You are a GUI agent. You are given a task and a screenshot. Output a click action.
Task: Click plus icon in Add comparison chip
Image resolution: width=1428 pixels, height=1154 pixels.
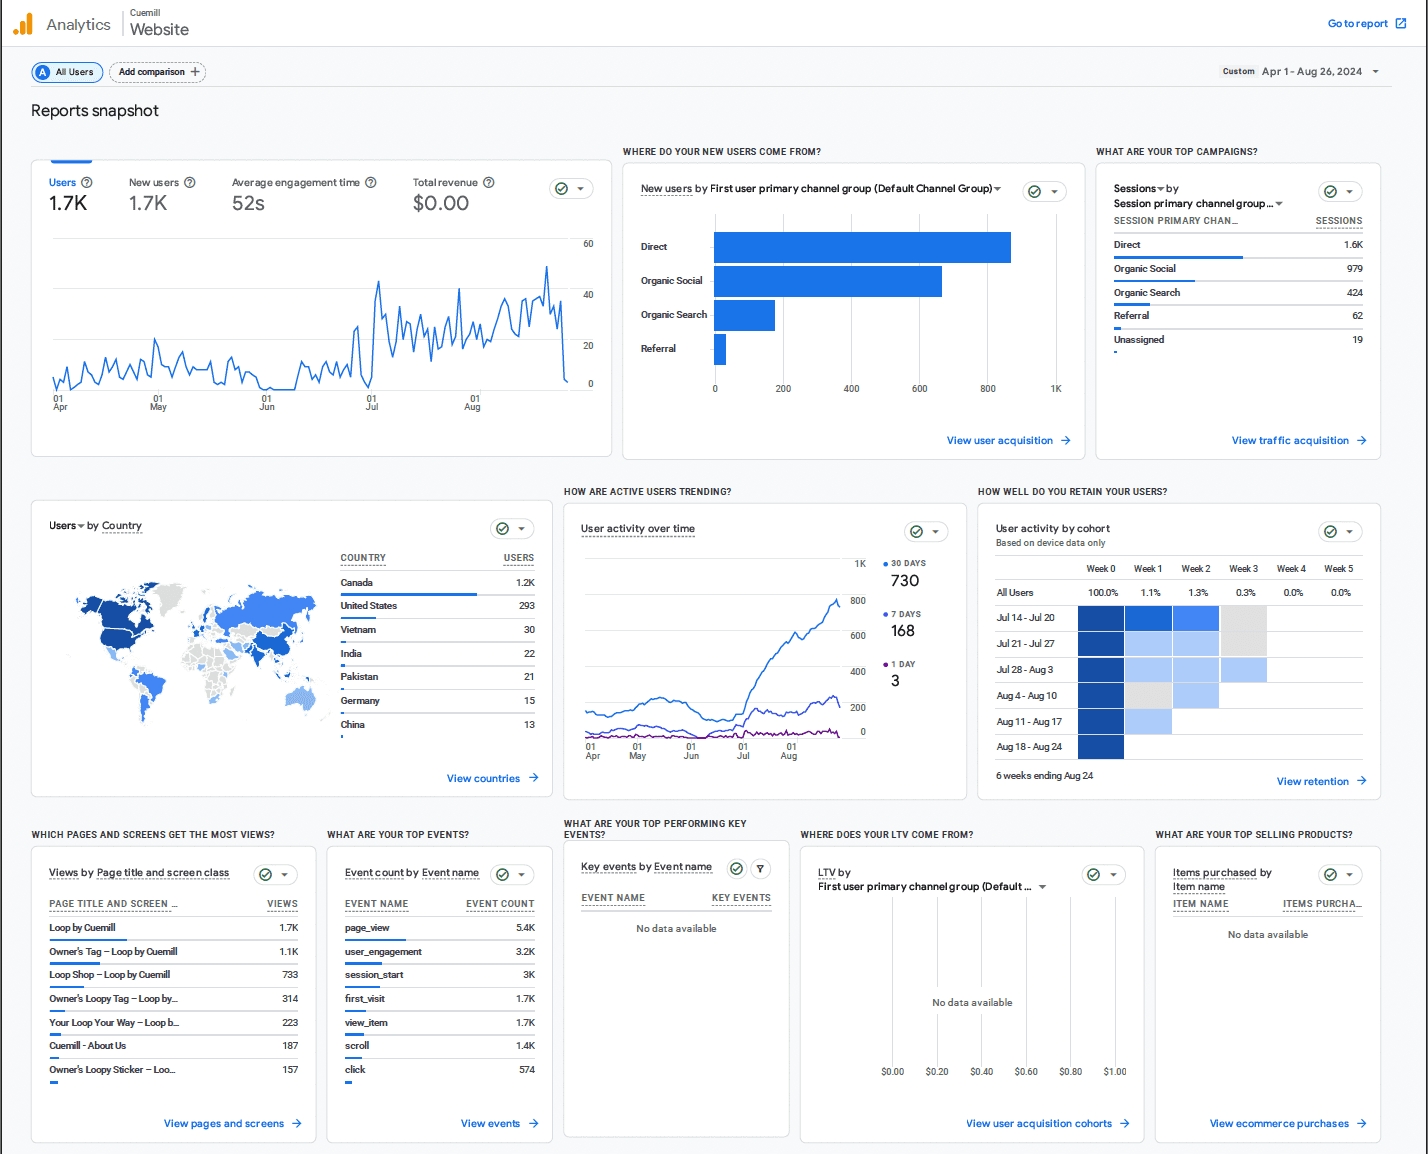[195, 72]
